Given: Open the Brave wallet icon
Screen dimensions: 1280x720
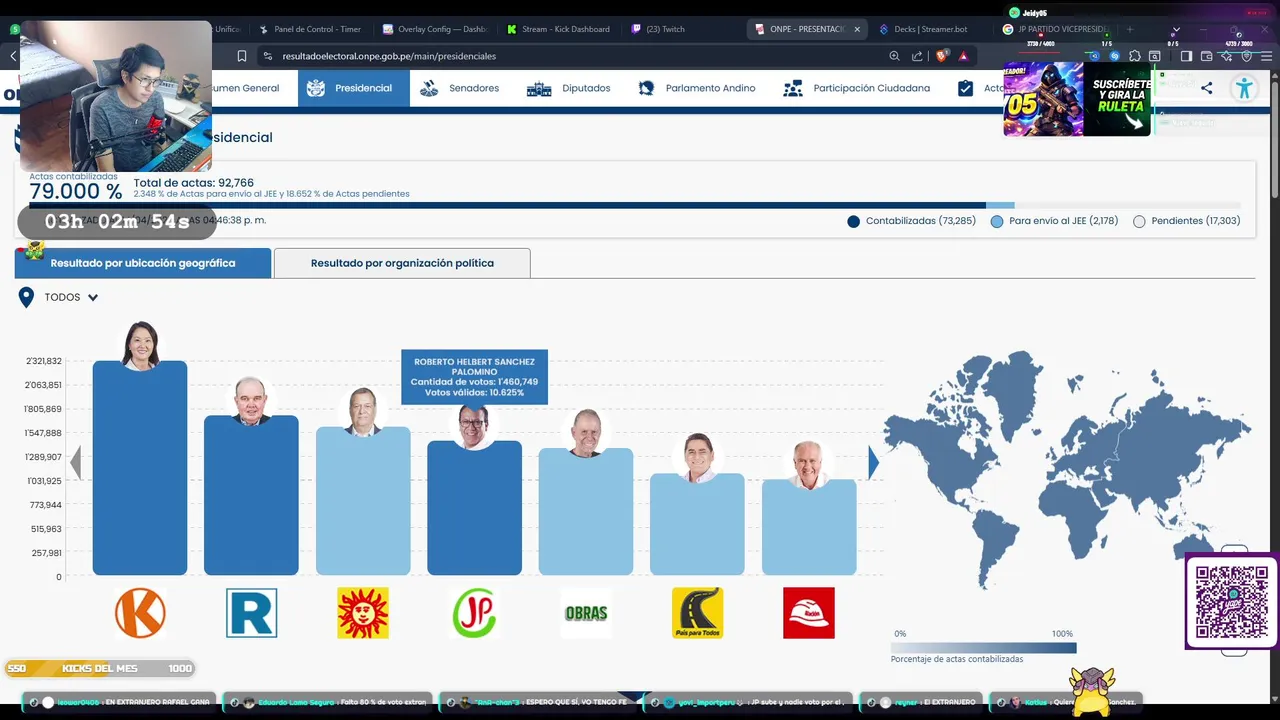Looking at the screenshot, I should pyautogui.click(x=1207, y=56).
